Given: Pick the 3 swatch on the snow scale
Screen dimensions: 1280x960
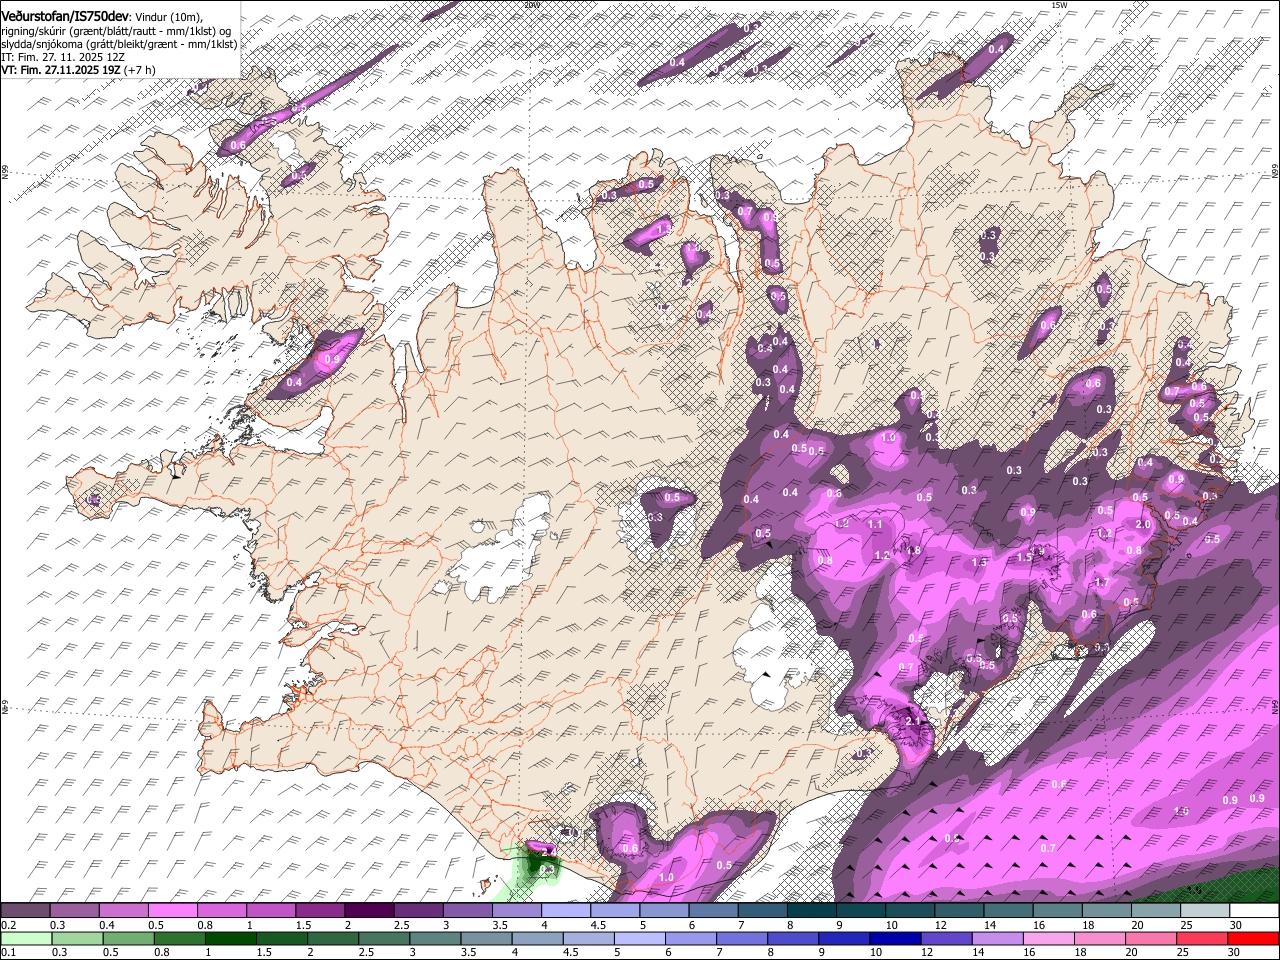Looking at the screenshot, I should click(x=467, y=911).
